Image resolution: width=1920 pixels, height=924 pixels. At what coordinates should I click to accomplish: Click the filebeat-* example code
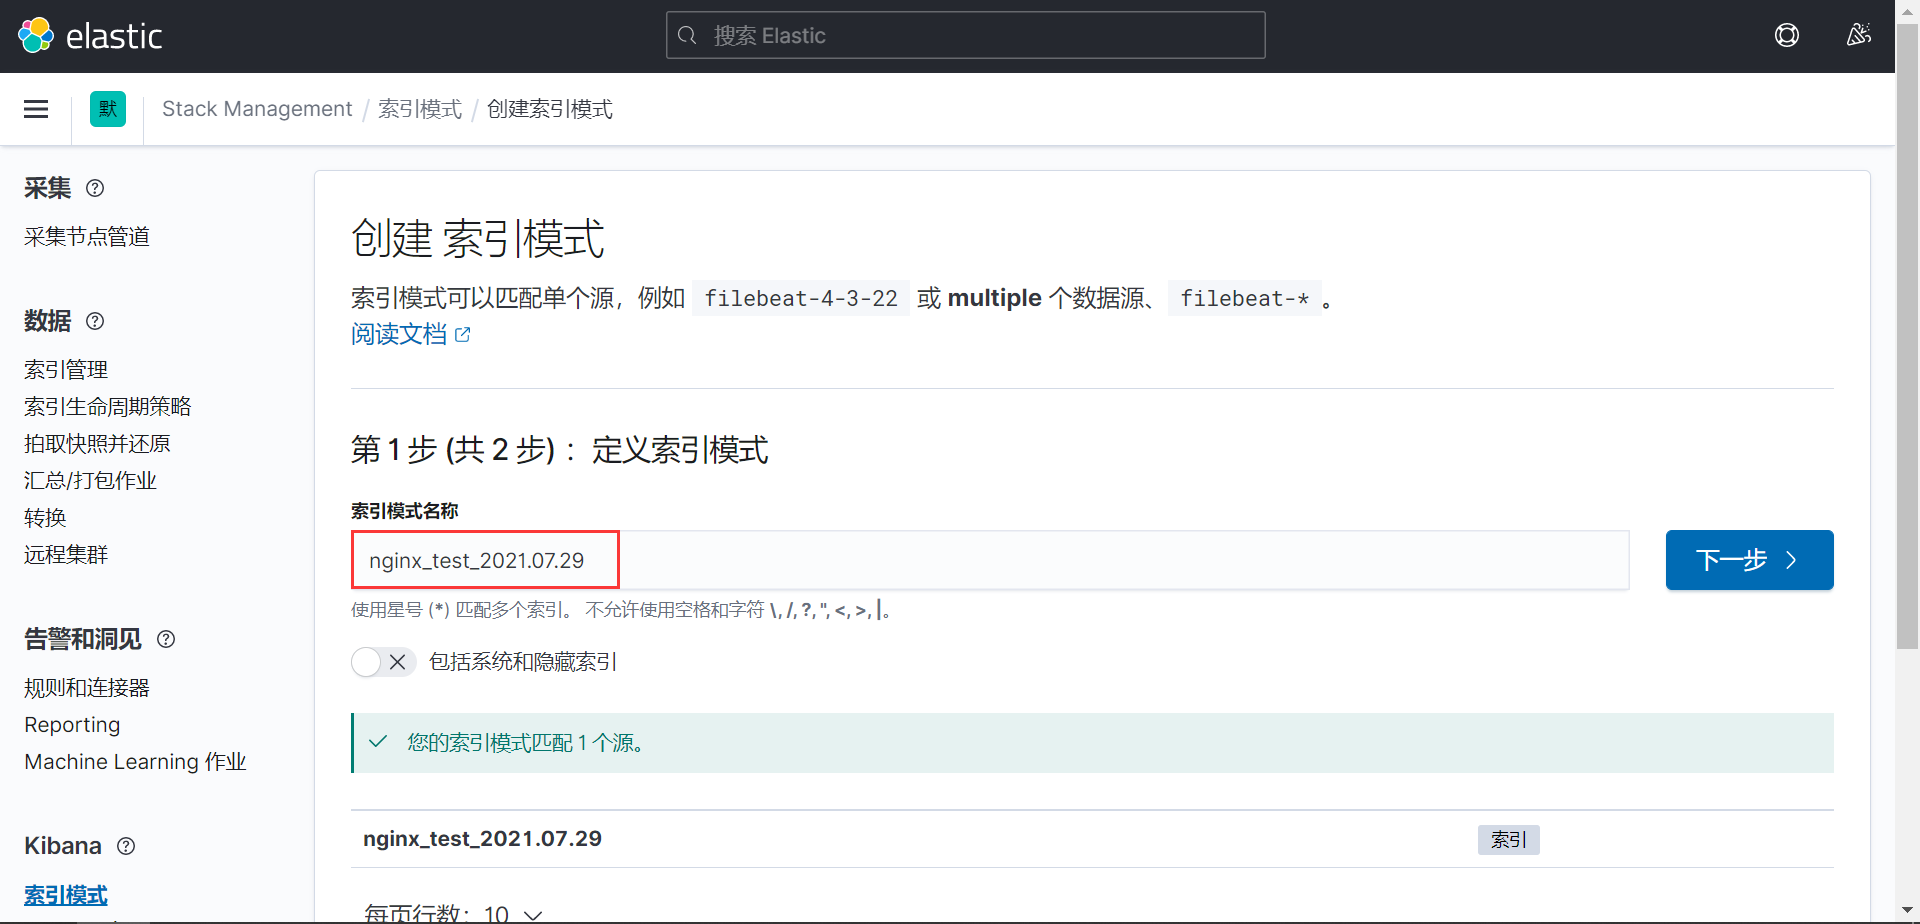1245,298
